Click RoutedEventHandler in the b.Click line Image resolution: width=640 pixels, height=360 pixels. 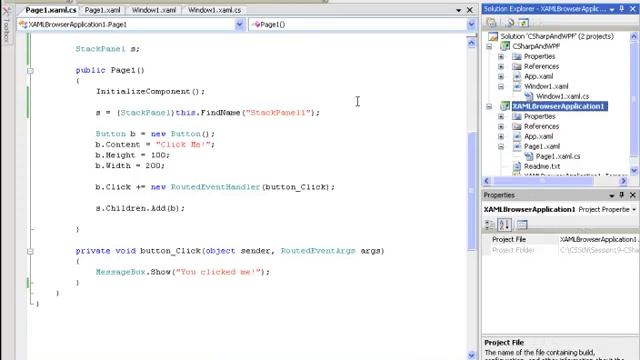coord(215,187)
